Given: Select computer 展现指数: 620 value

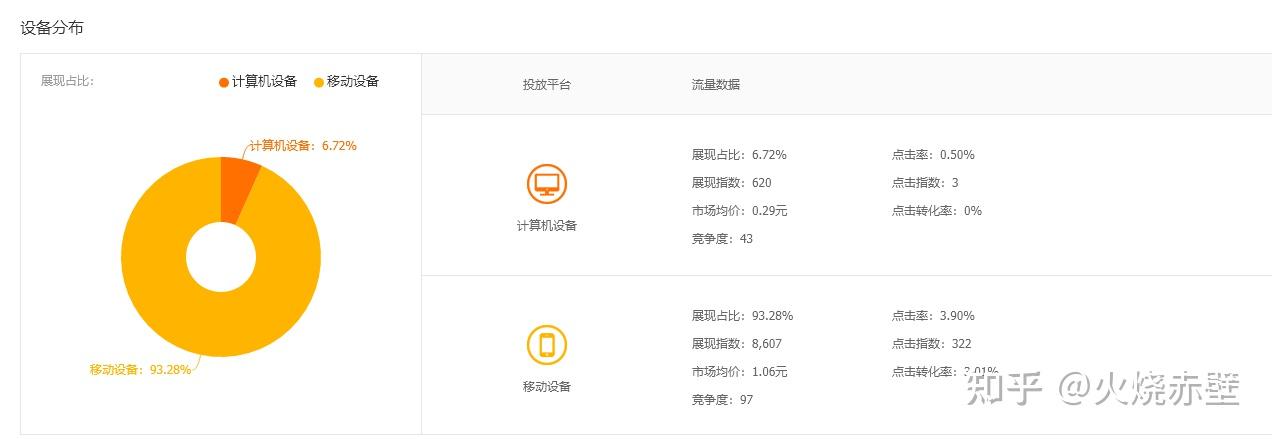Looking at the screenshot, I should coord(731,183).
